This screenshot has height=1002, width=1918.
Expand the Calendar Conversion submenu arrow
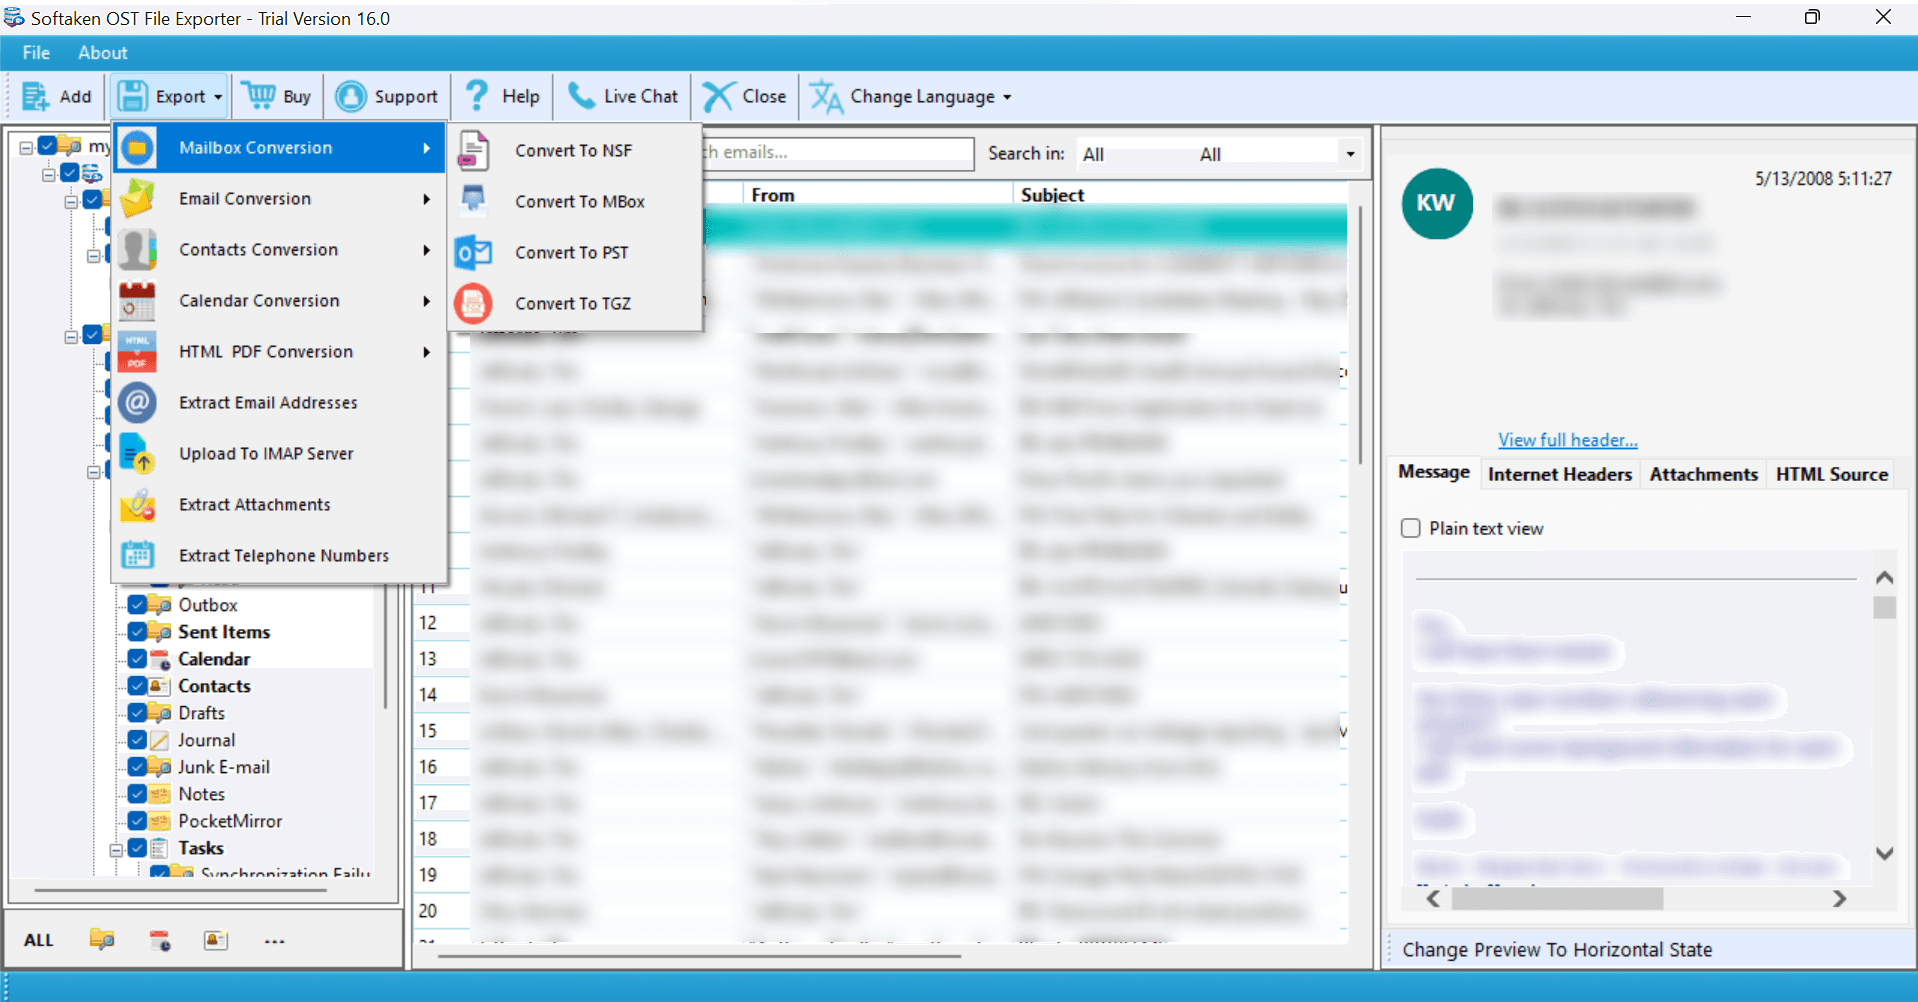click(x=427, y=301)
